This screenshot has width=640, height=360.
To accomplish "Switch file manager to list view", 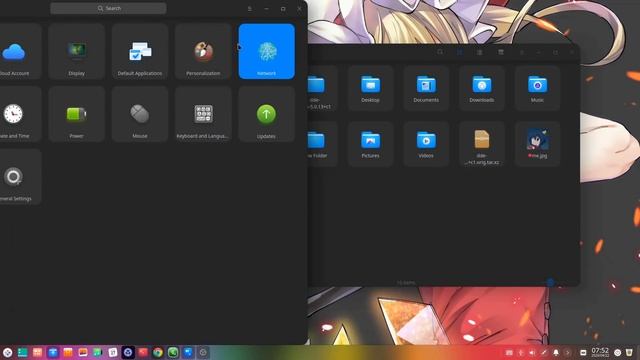I will [480, 52].
